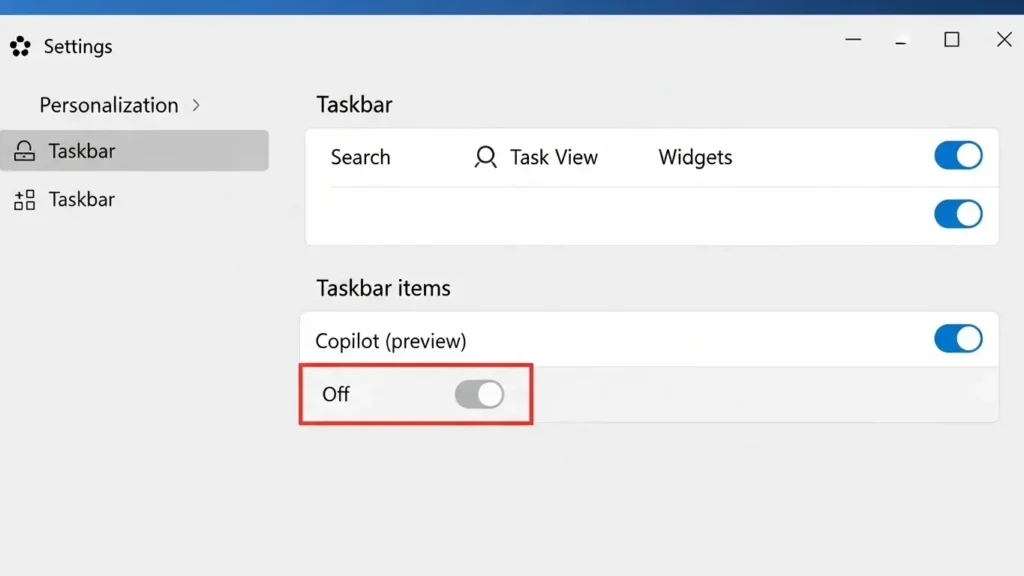Select the first Taskbar item in the sidebar
Screen dimensions: 1024x576
click(83, 150)
